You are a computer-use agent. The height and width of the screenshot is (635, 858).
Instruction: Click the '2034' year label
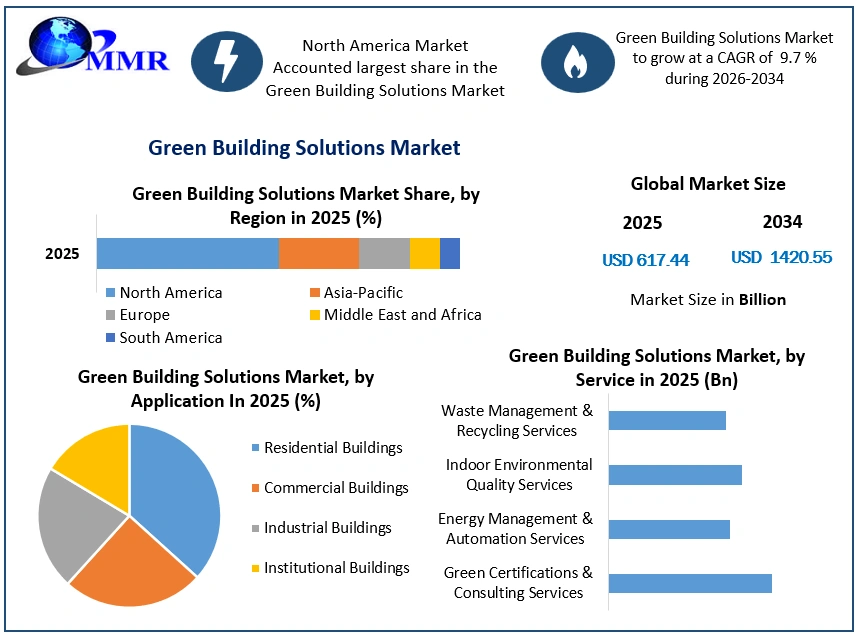click(x=782, y=222)
